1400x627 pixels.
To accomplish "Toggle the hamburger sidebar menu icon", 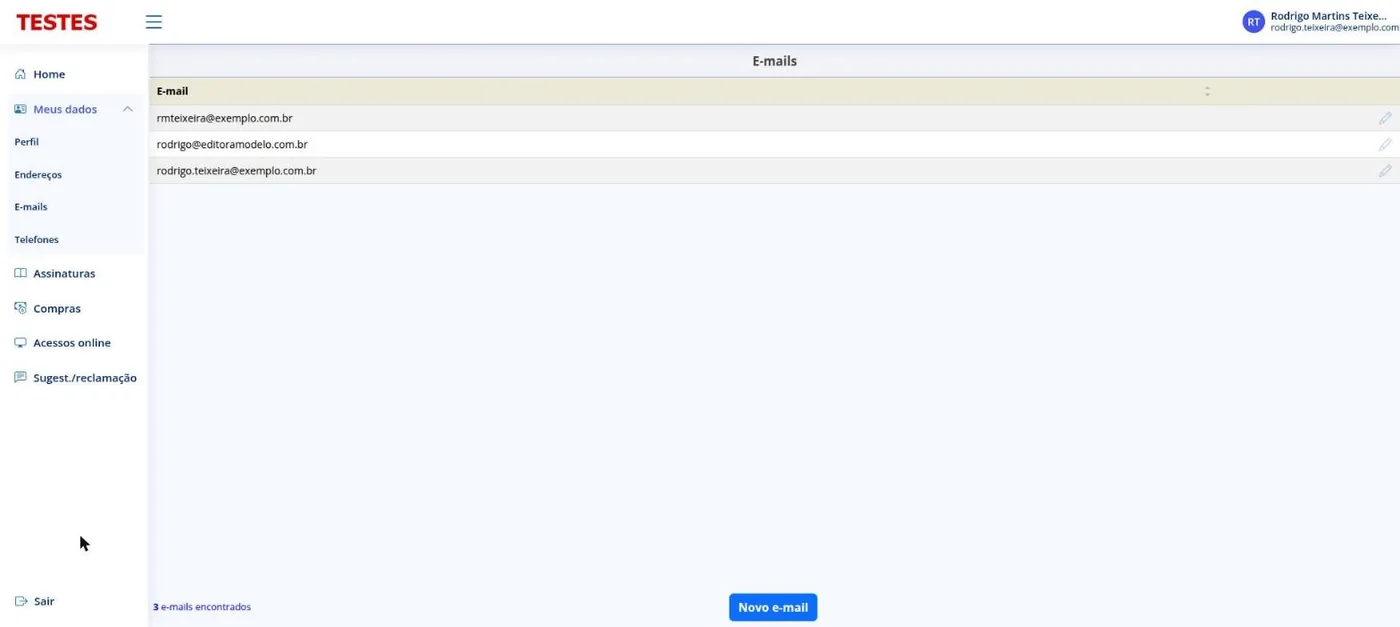I will click(153, 22).
